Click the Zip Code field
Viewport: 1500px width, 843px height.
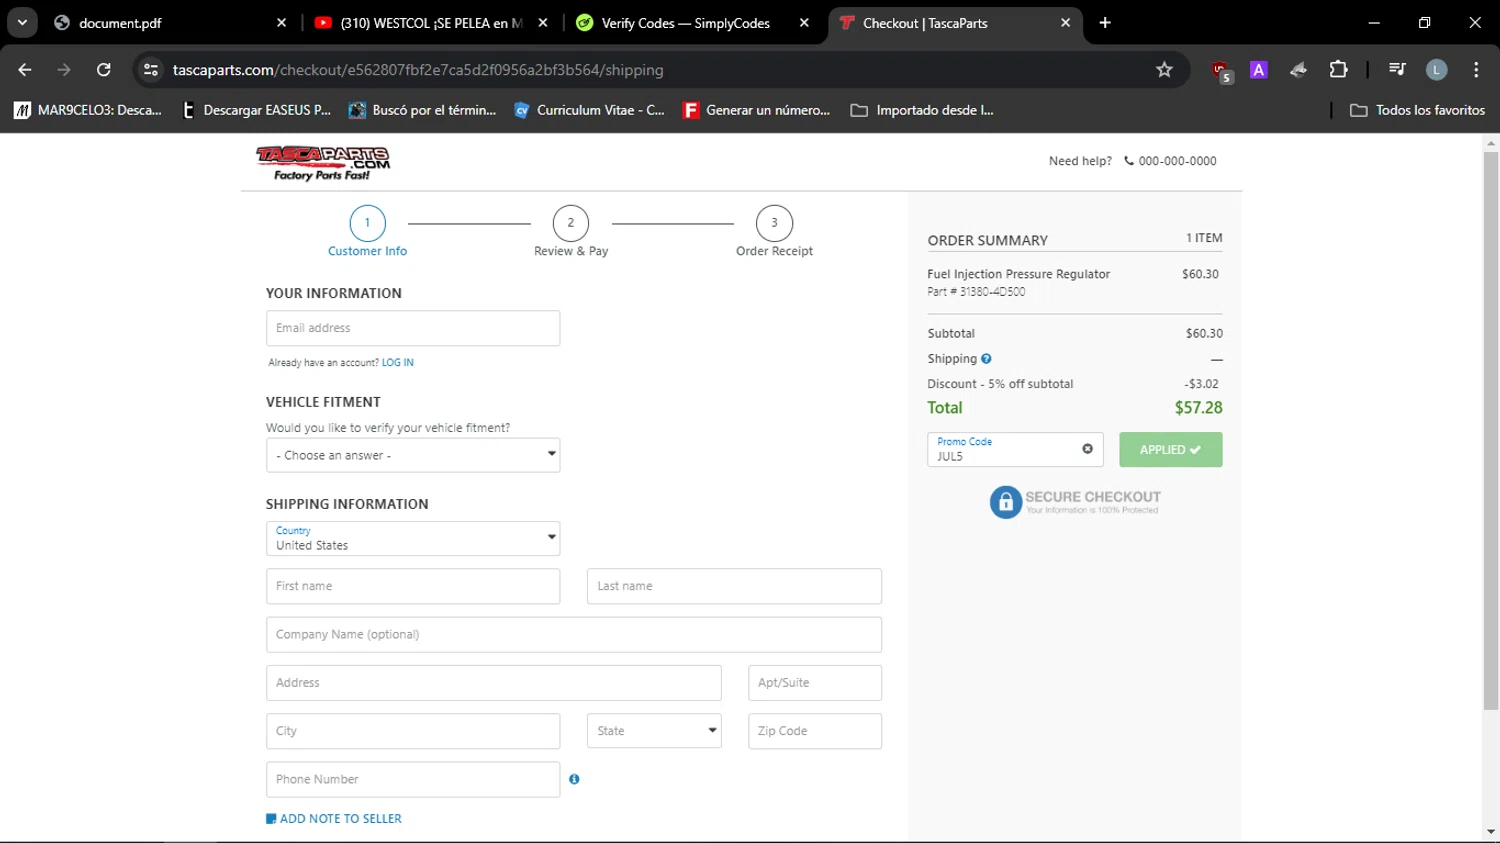pyautogui.click(x=814, y=731)
